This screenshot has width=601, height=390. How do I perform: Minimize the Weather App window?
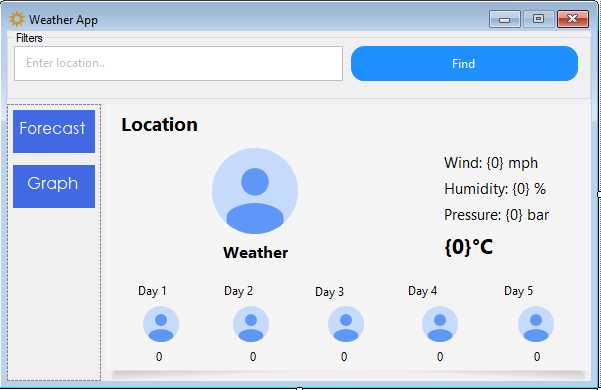[504, 19]
